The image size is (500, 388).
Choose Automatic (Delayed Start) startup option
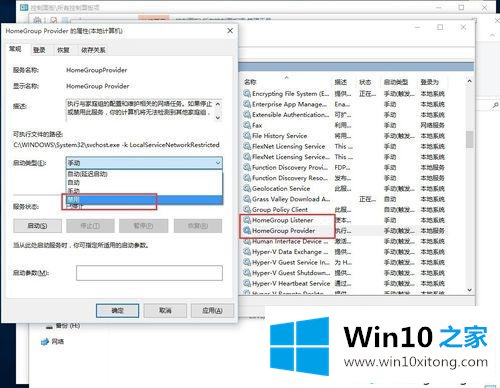tap(144, 174)
